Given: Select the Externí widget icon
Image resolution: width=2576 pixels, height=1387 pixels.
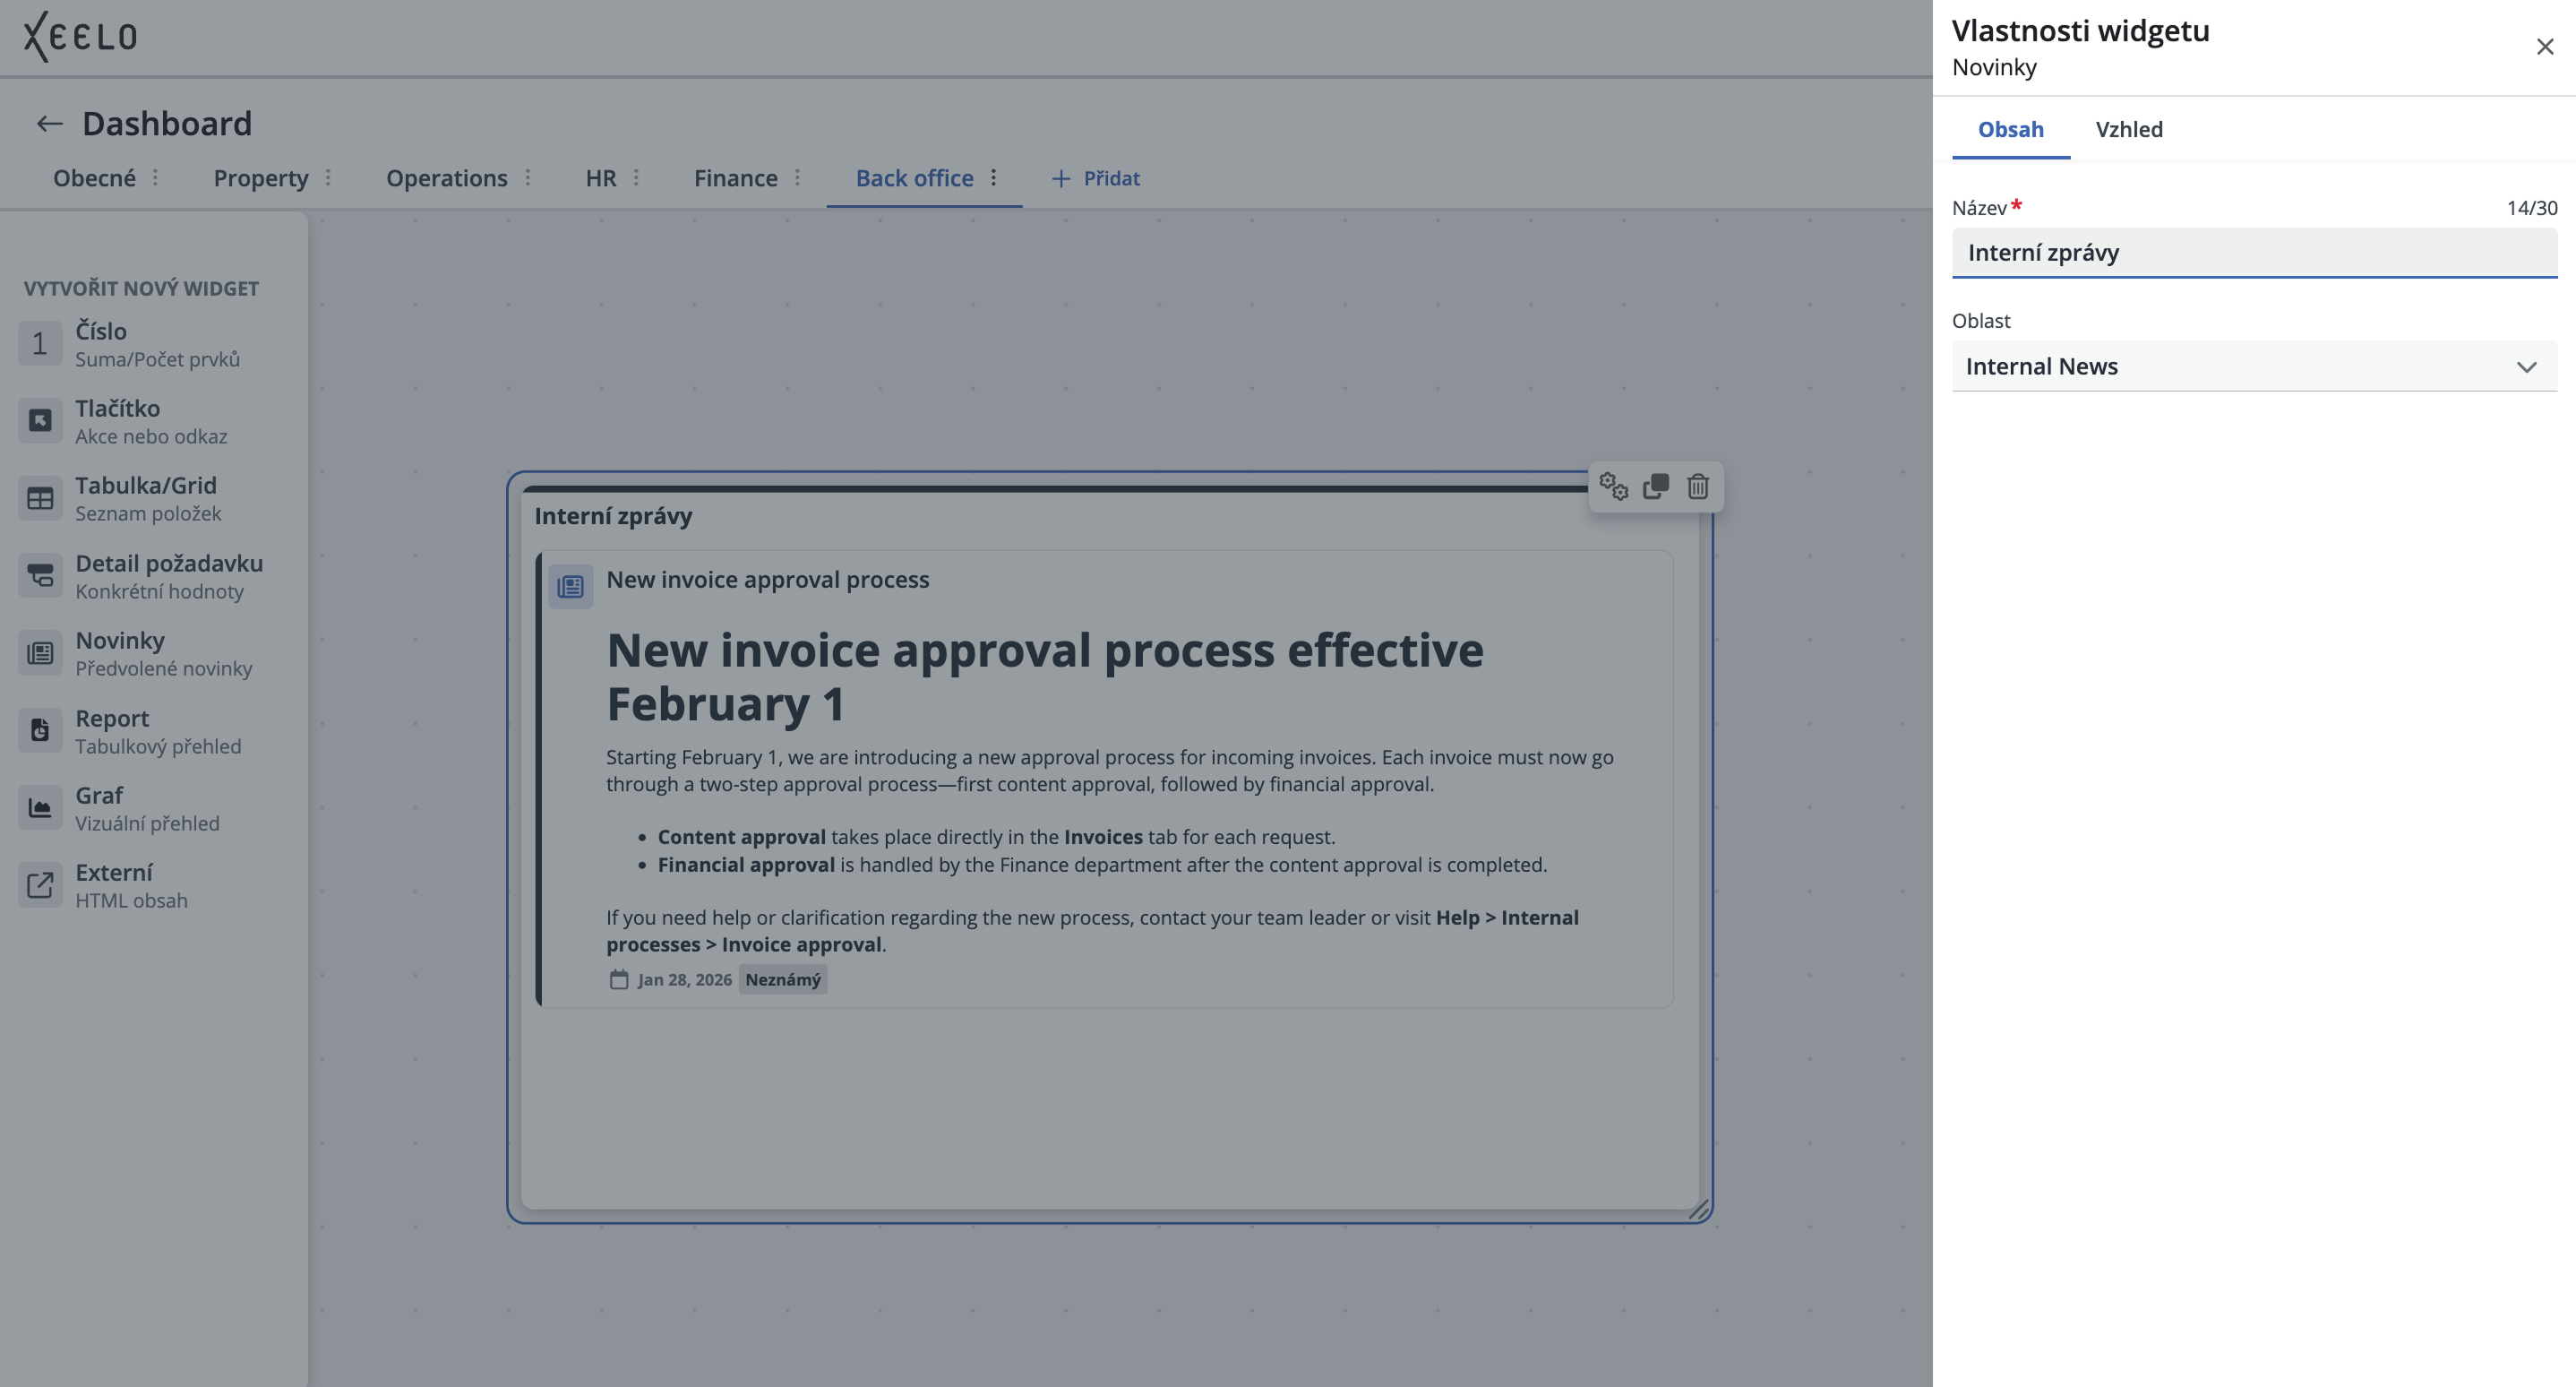Looking at the screenshot, I should [40, 885].
